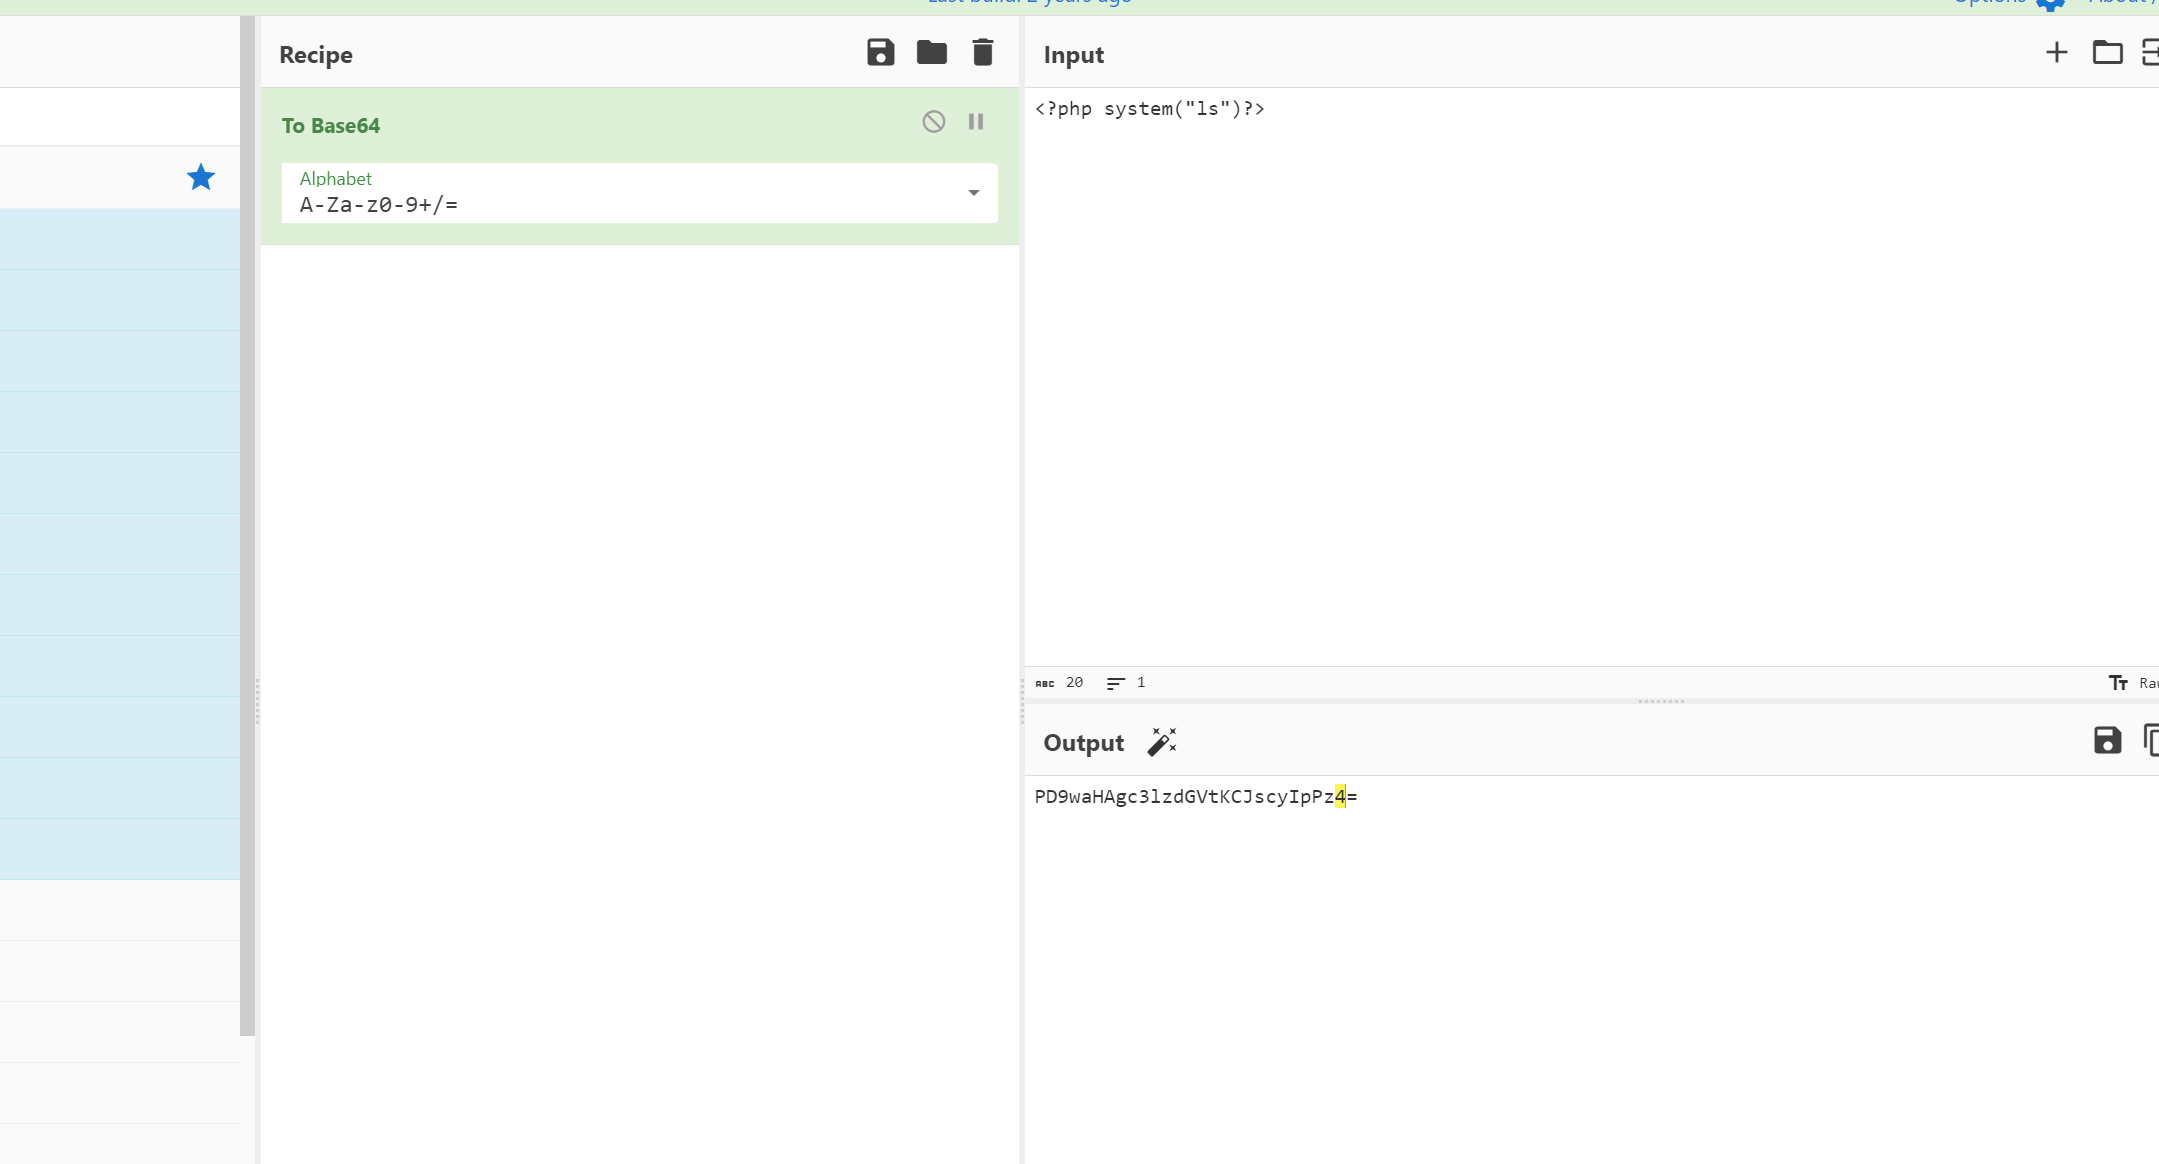The image size is (2159, 1164).
Task: Click the blue favourites star icon
Action: (201, 178)
